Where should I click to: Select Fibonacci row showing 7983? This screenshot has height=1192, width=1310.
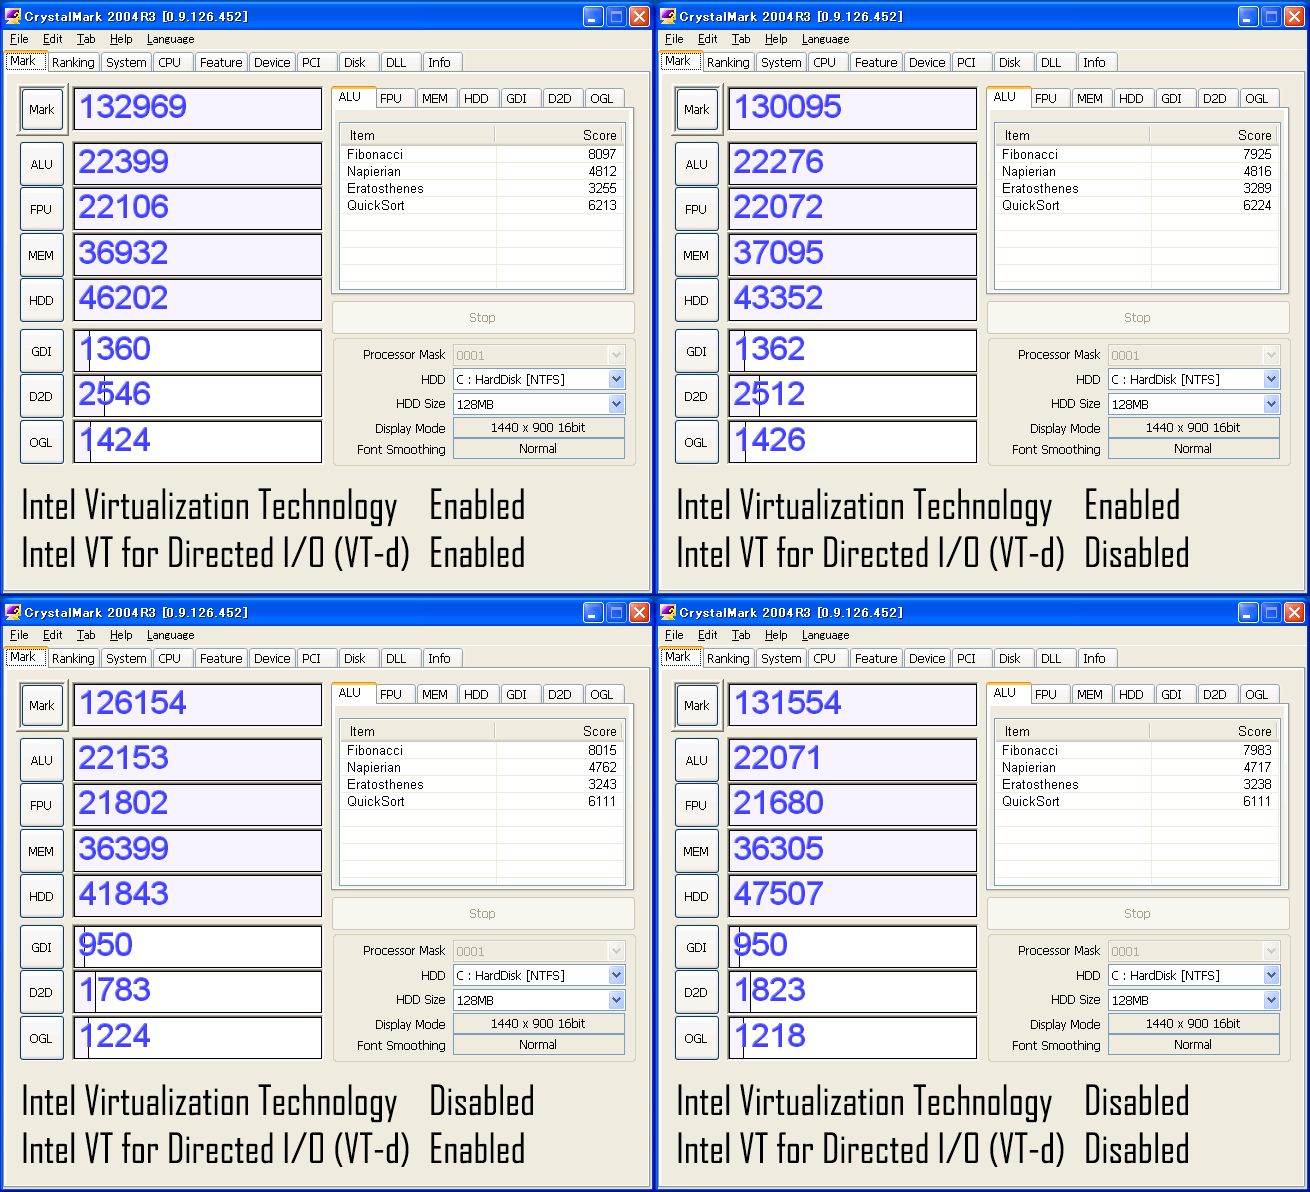1137,750
